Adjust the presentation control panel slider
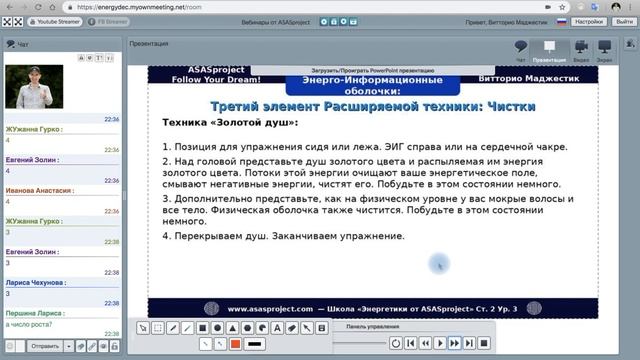Image resolution: width=640 pixels, height=360 pixels. [359, 343]
